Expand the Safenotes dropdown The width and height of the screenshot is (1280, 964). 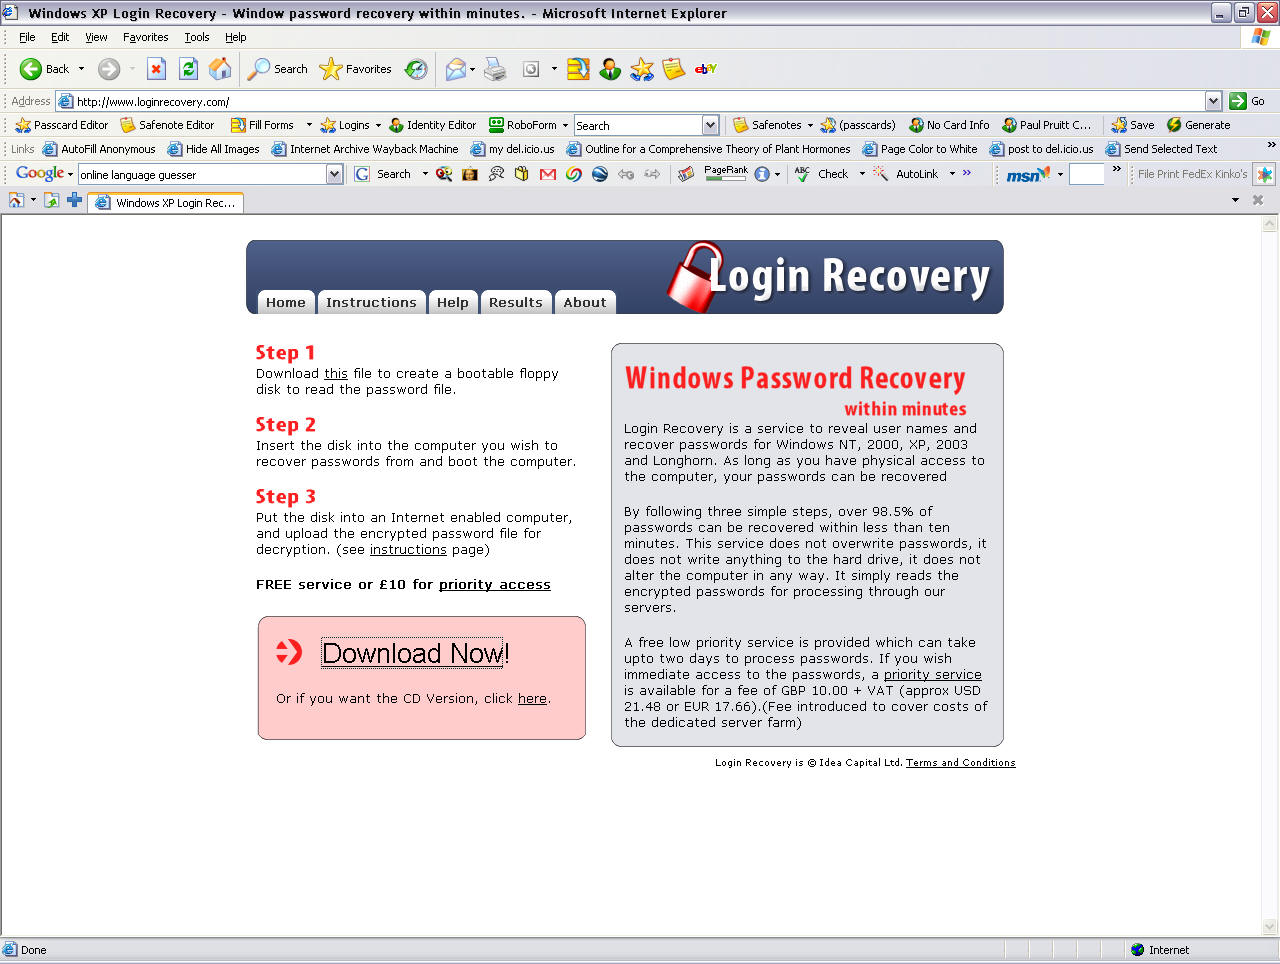coord(810,125)
